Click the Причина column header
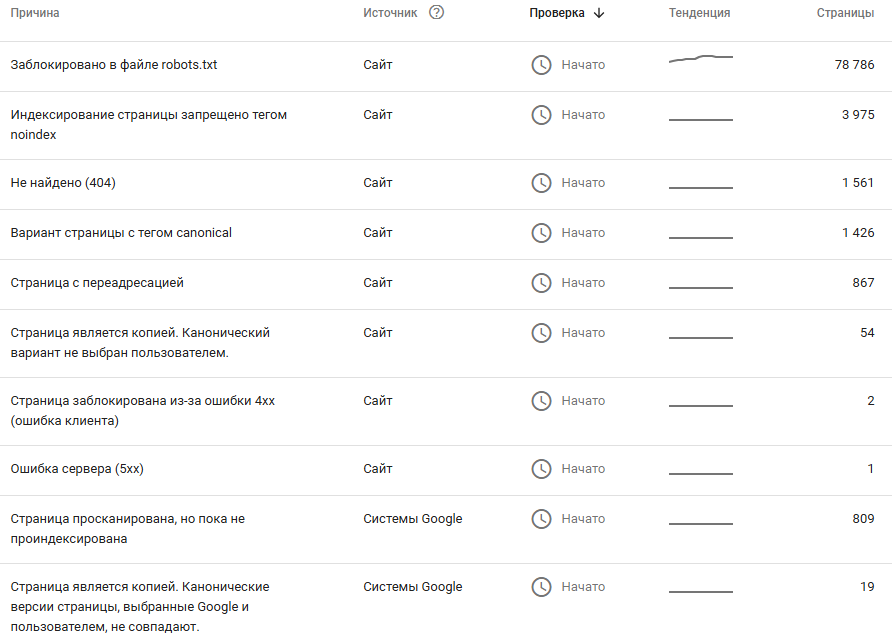This screenshot has width=892, height=644. [x=35, y=13]
